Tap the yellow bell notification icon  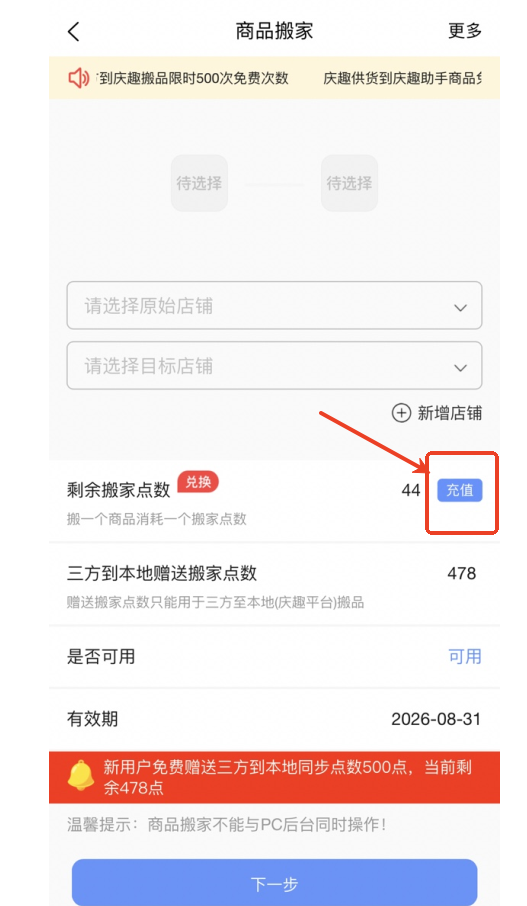(81, 775)
